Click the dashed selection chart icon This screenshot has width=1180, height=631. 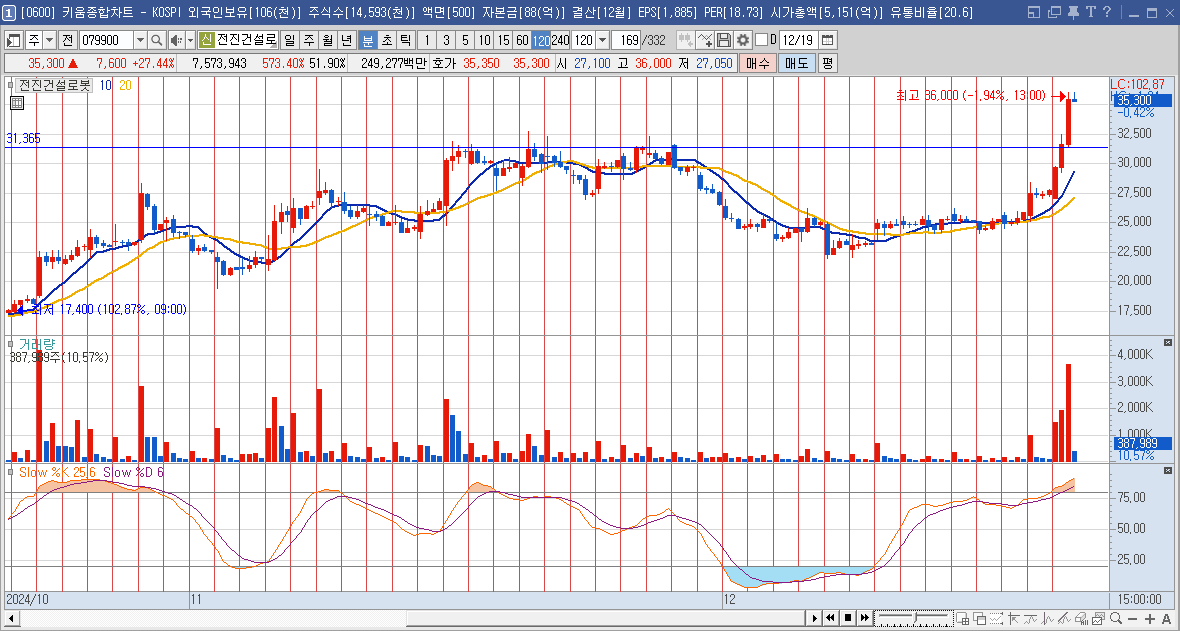click(x=996, y=618)
